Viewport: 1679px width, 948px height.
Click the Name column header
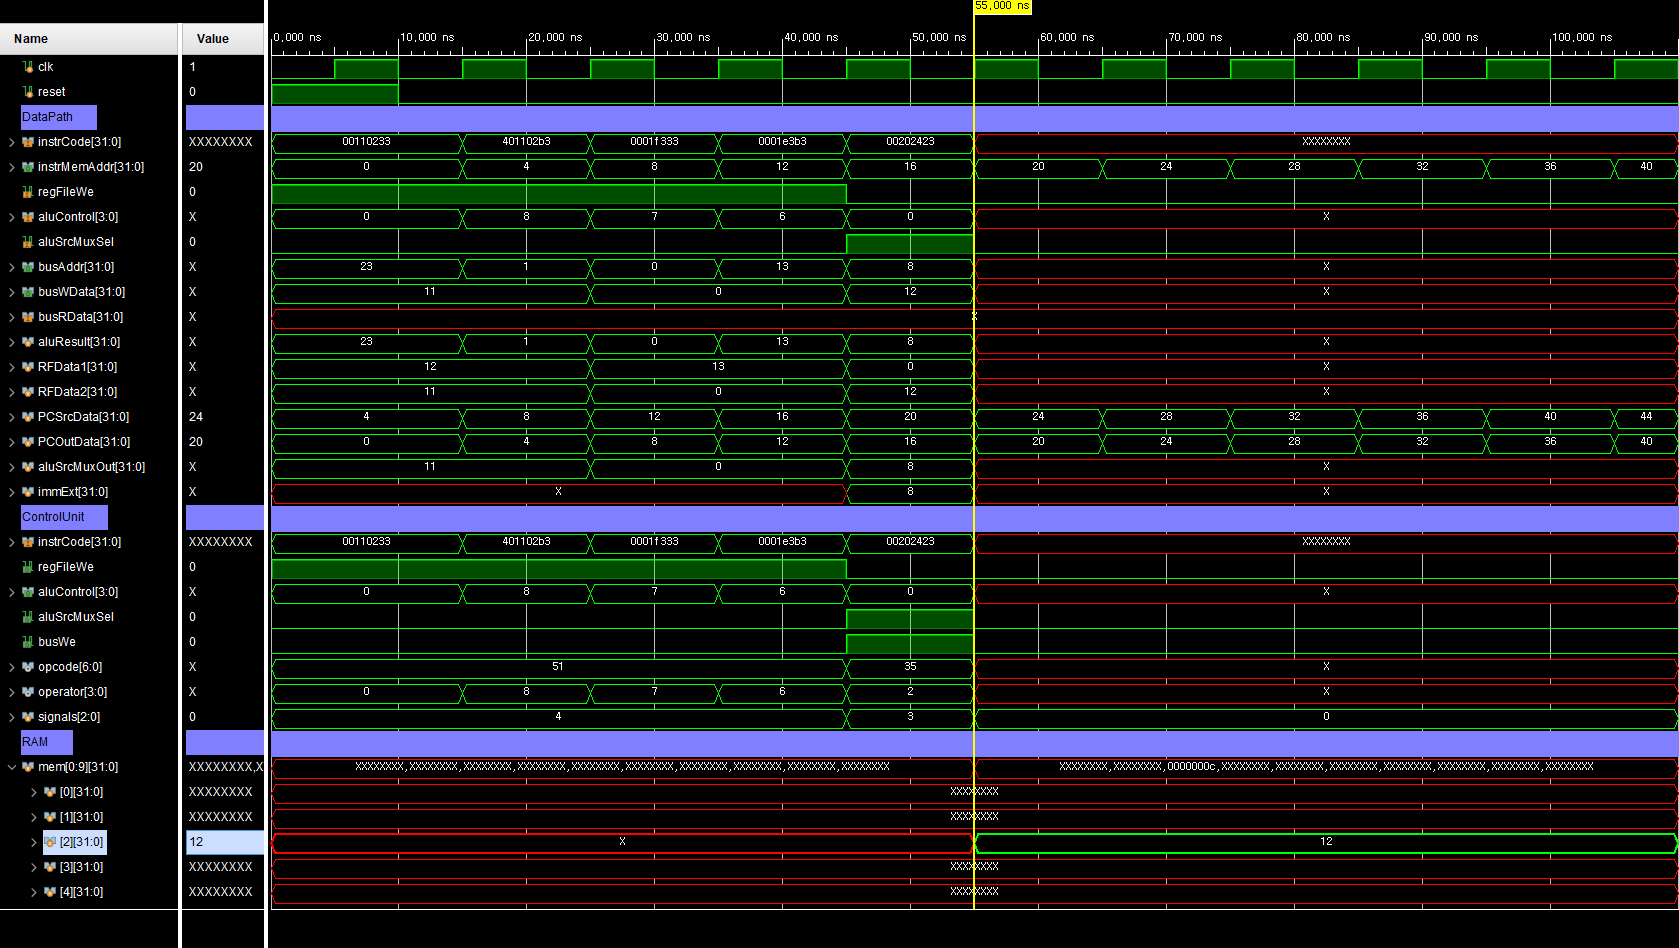pos(89,39)
